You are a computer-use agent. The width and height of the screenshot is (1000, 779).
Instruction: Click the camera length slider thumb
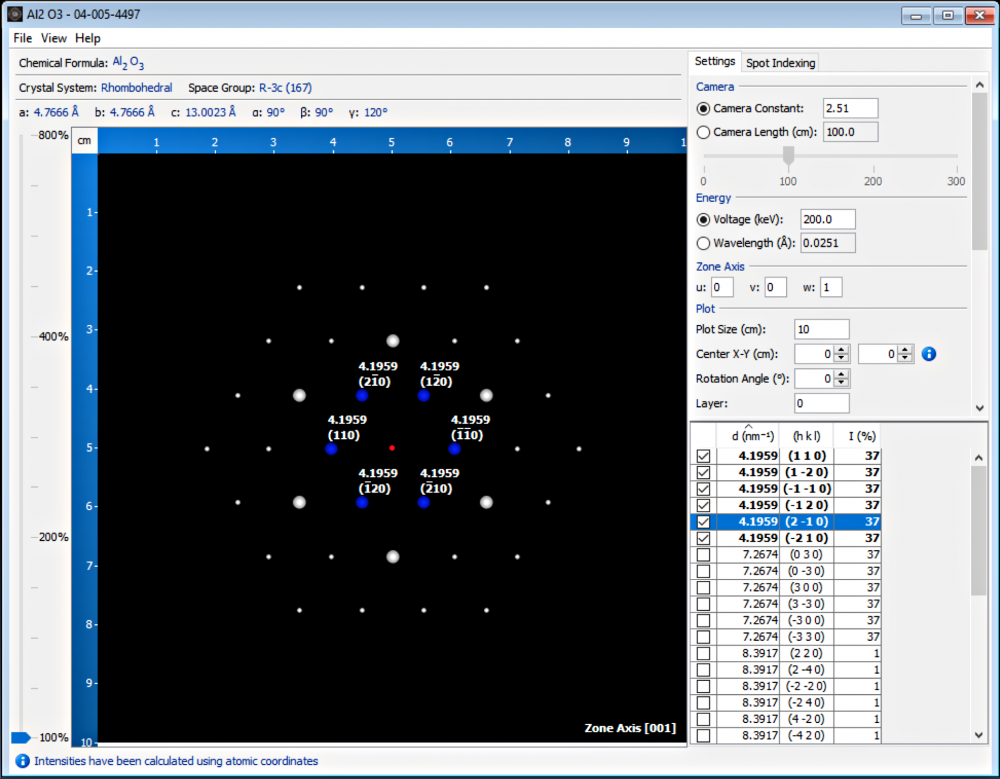click(x=788, y=155)
